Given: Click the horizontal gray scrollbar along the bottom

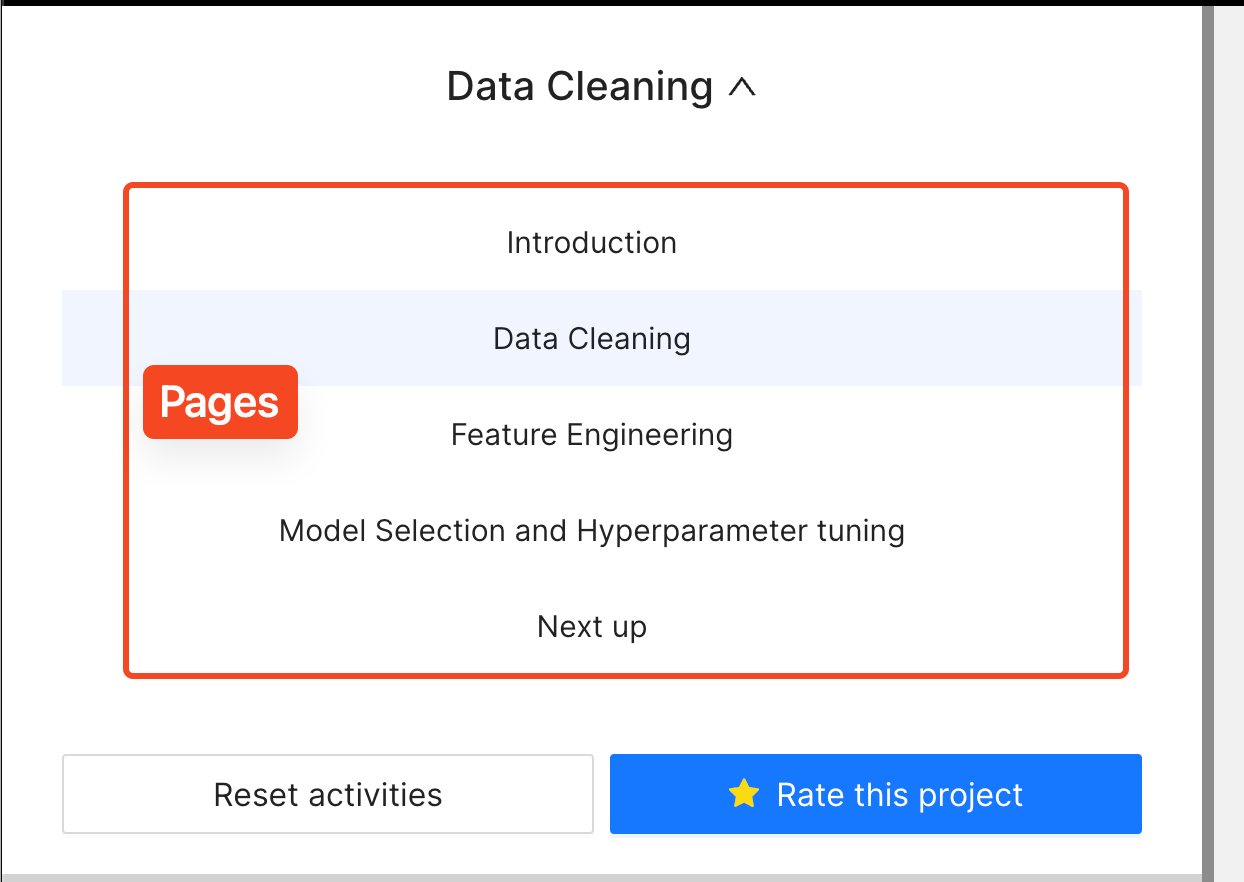Looking at the screenshot, I should click(600, 877).
